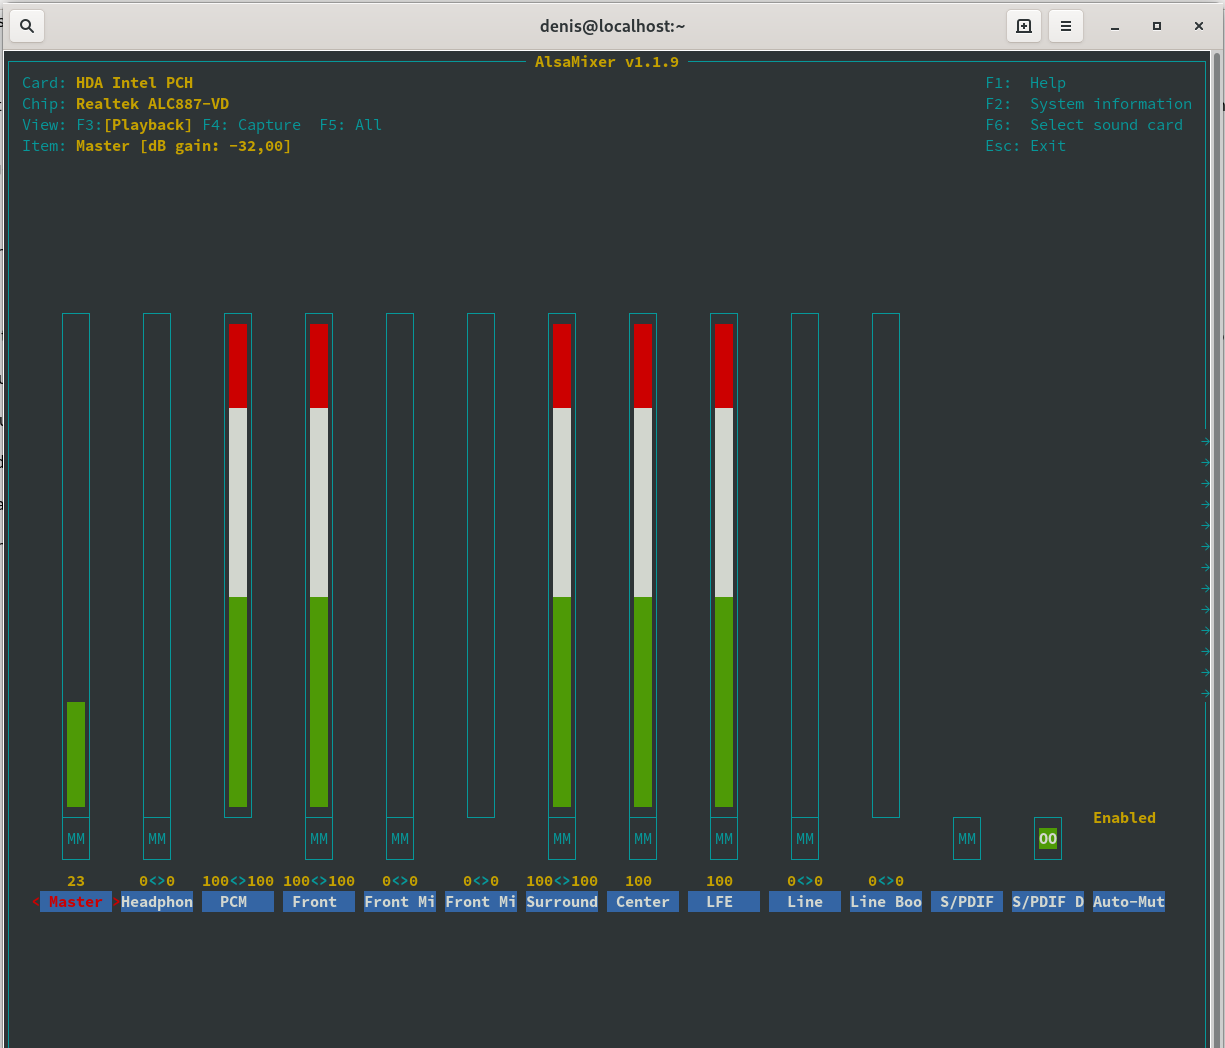Click the 0<>0 value above Line Boo
Image resolution: width=1225 pixels, height=1048 pixels.
coord(886,881)
